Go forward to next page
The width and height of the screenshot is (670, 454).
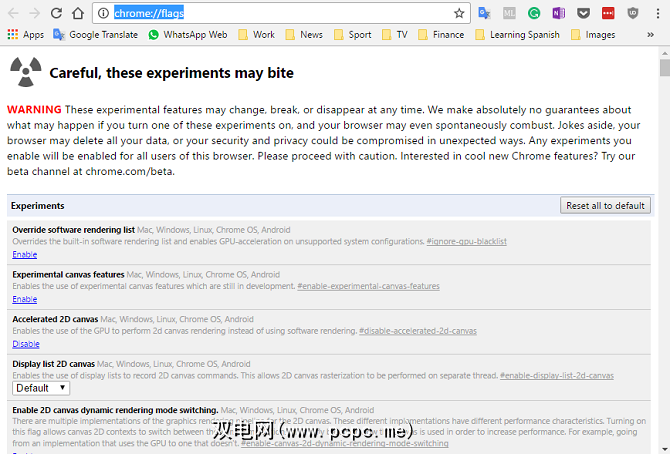[x=34, y=13]
